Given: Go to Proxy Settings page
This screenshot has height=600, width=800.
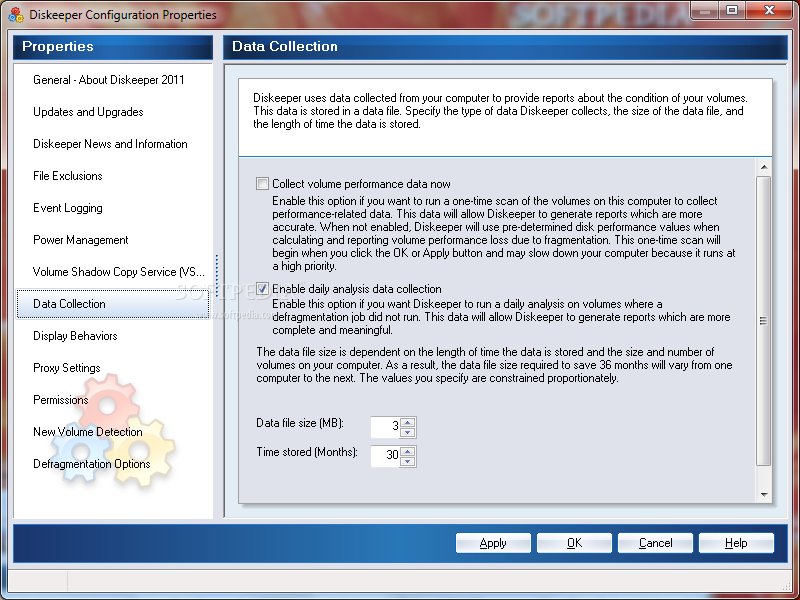Looking at the screenshot, I should tap(67, 368).
